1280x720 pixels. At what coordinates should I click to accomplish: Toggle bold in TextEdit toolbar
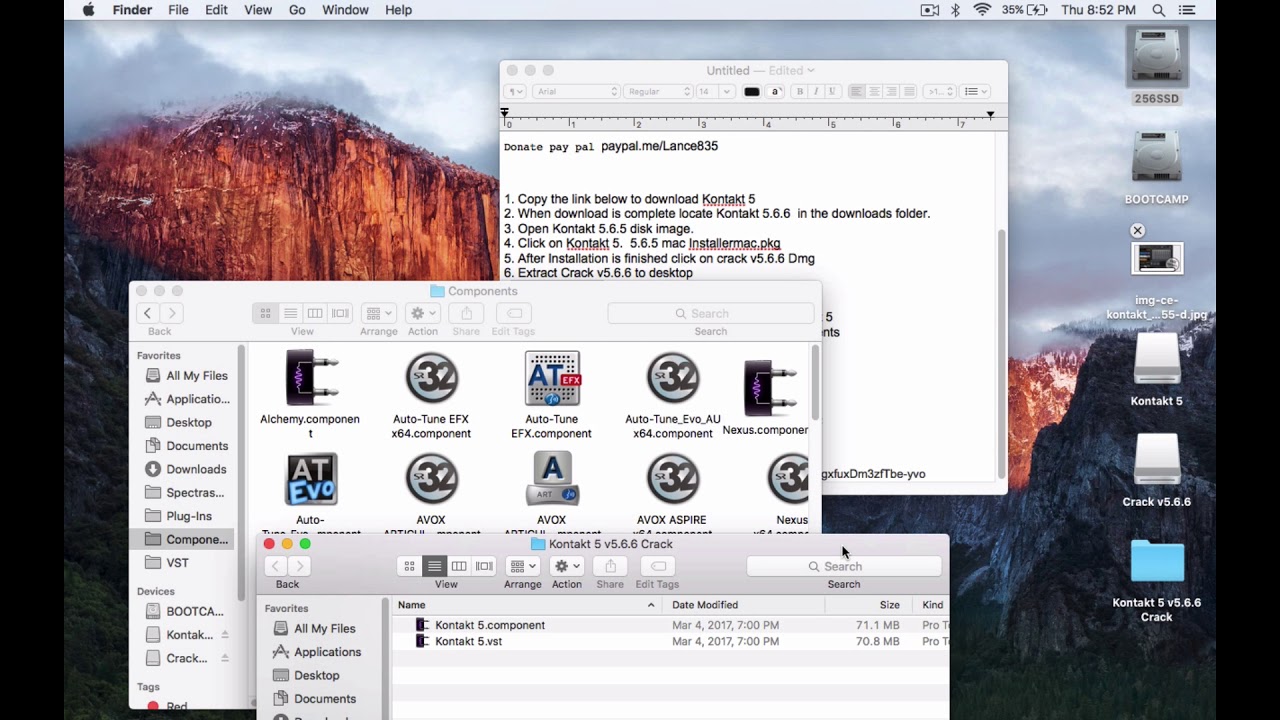click(799, 91)
